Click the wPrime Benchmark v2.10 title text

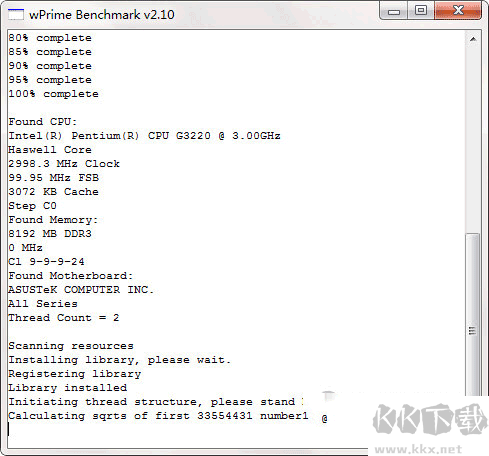(x=102, y=15)
